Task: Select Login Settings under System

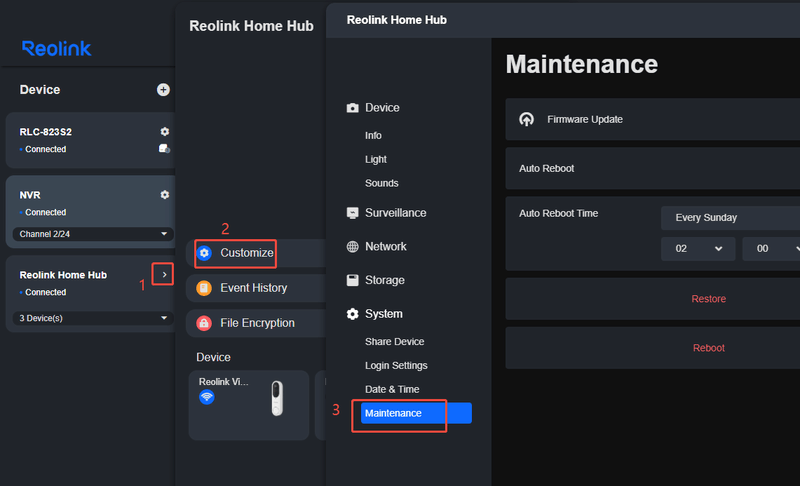Action: tap(396, 366)
